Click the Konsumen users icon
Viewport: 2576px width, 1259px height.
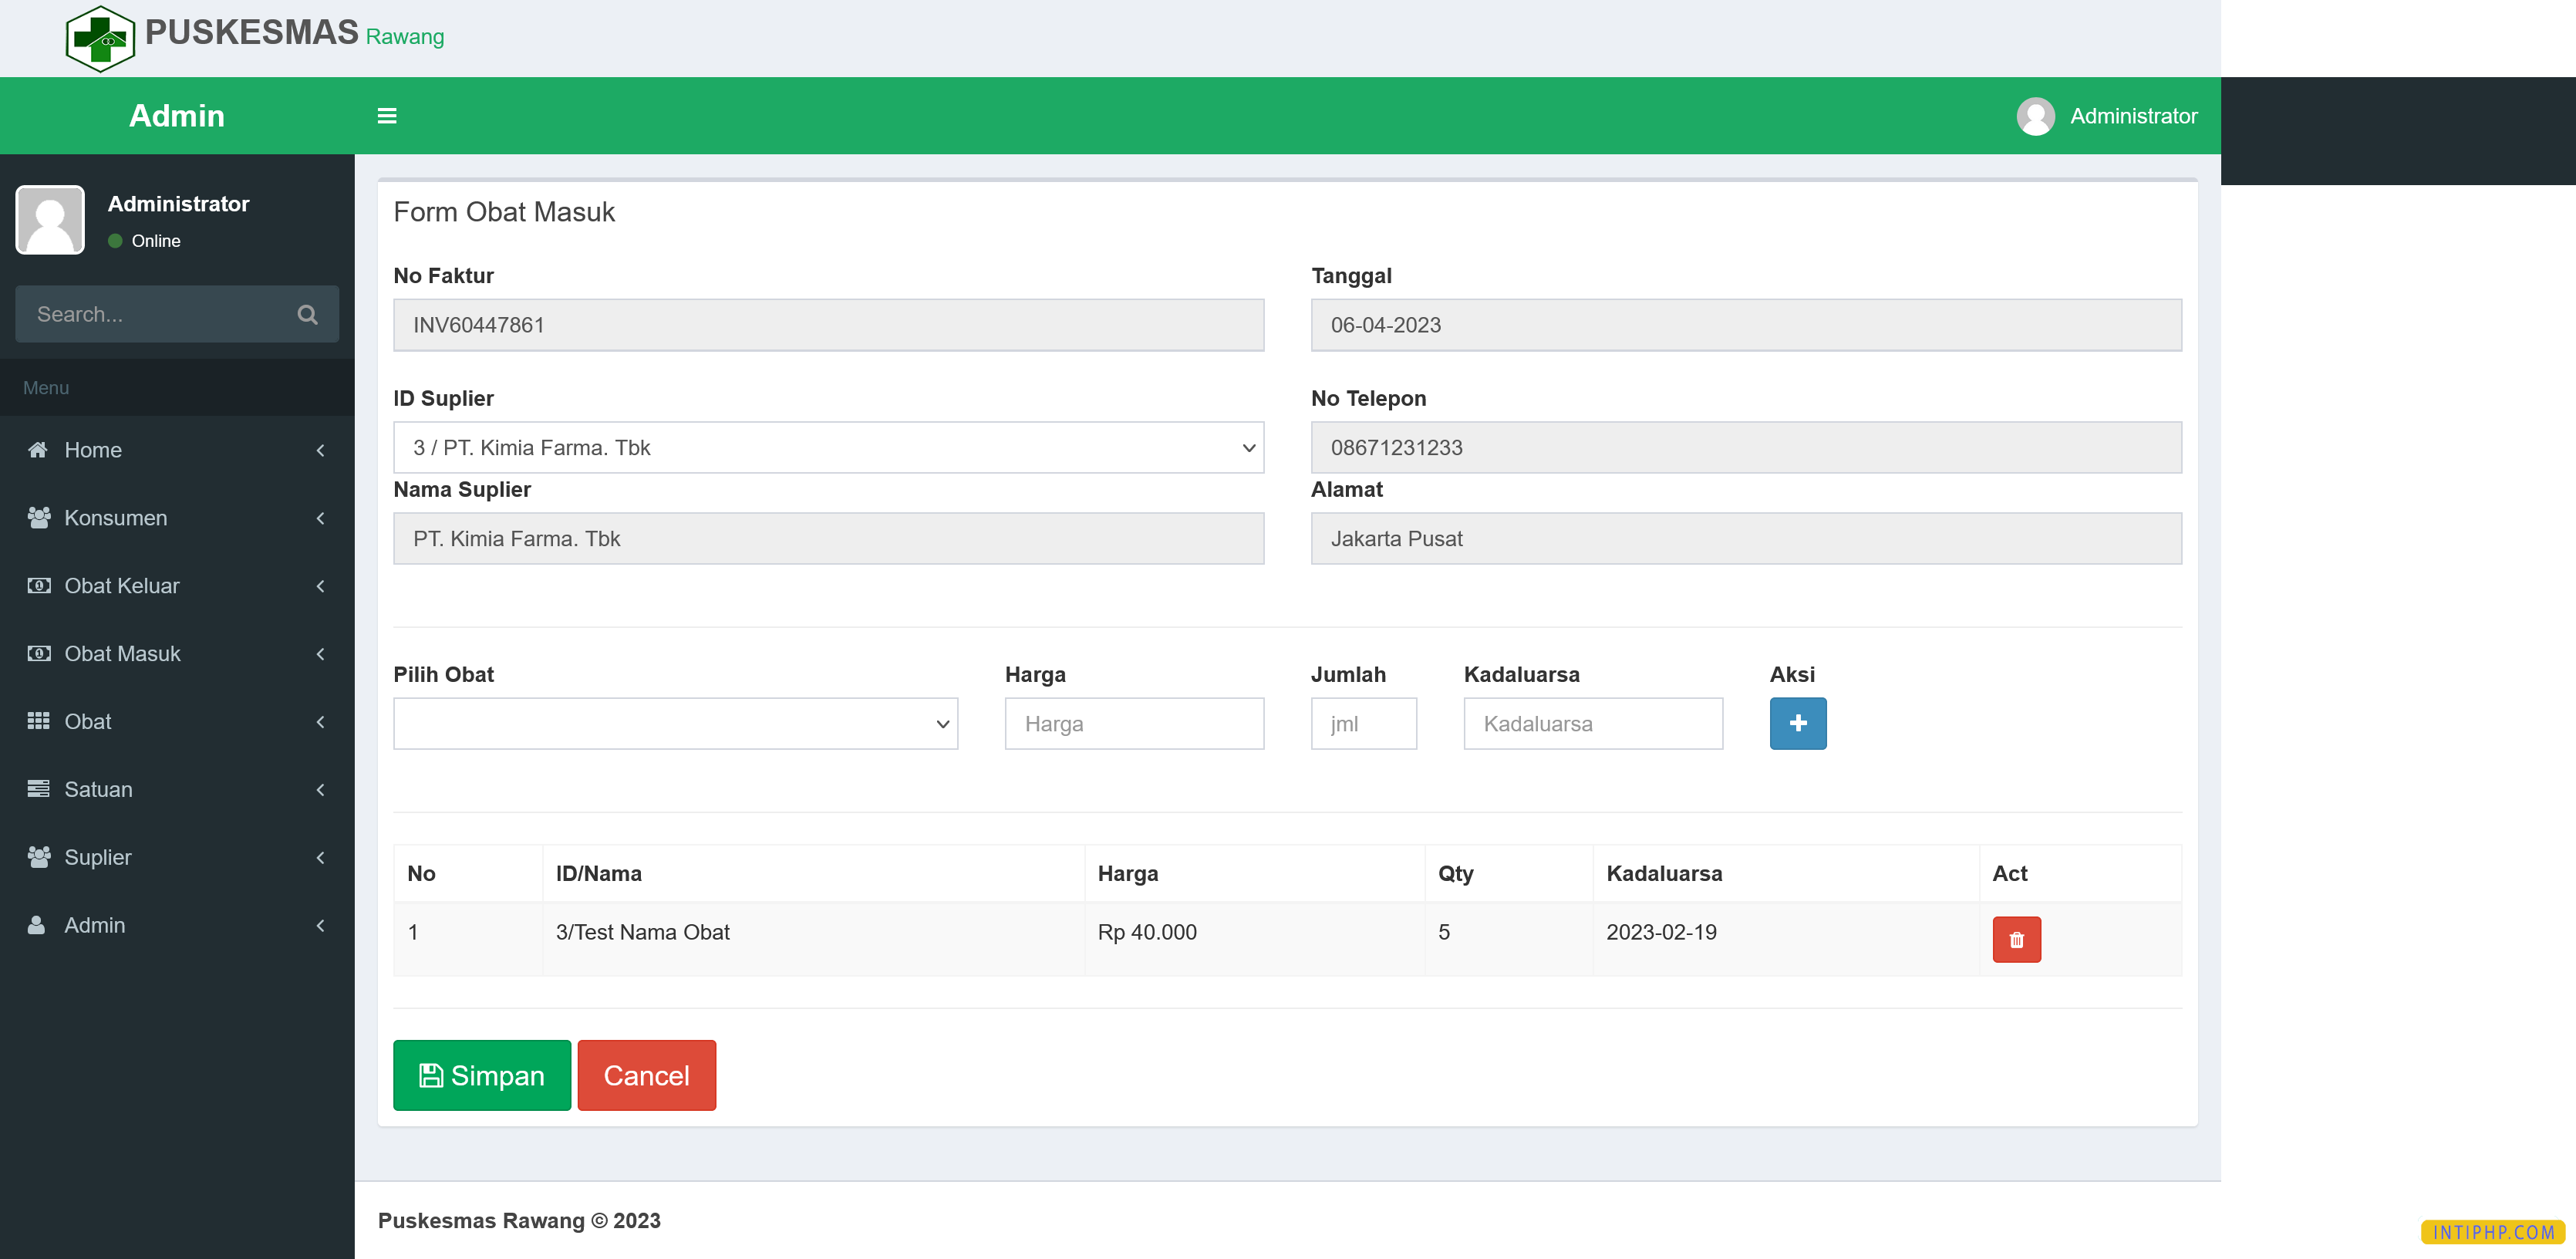click(38, 518)
